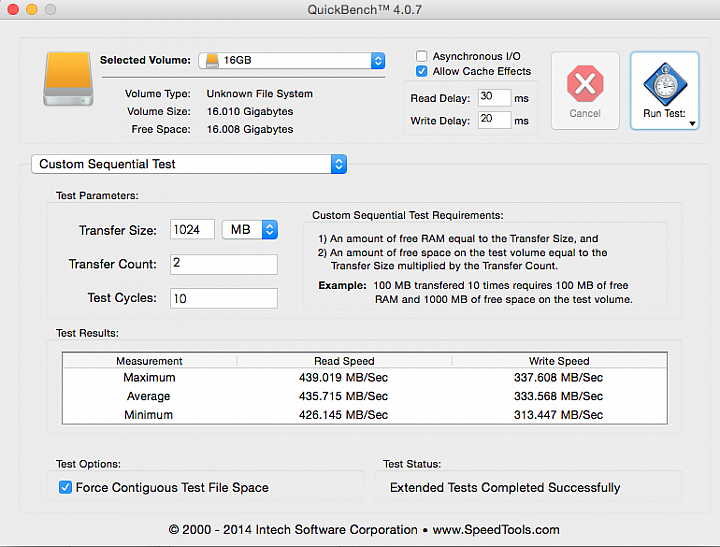Select the Maximum measurement row label

click(x=149, y=378)
